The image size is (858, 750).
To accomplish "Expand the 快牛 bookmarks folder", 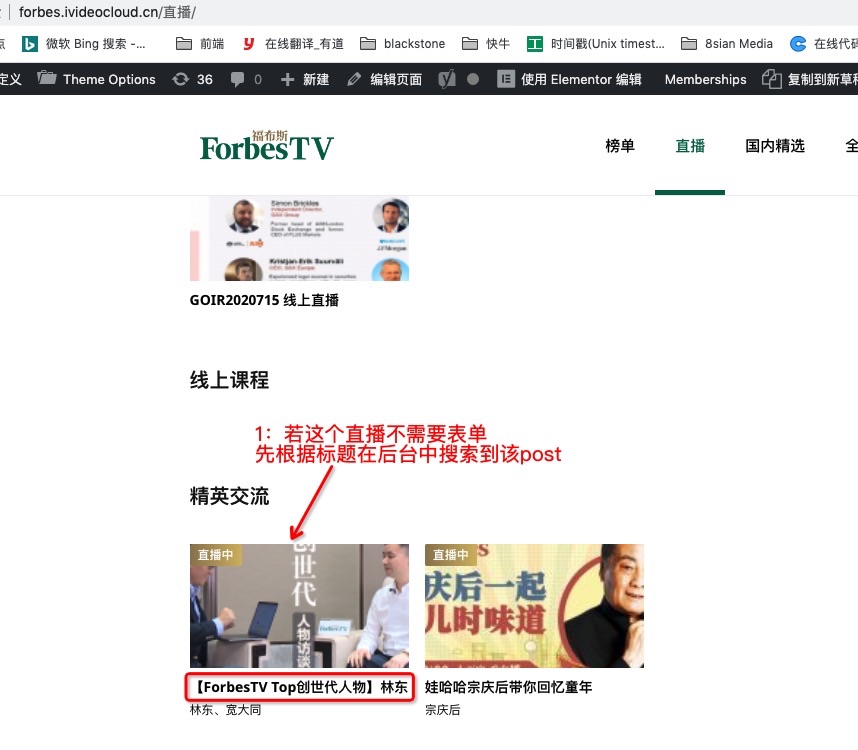I will (486, 44).
